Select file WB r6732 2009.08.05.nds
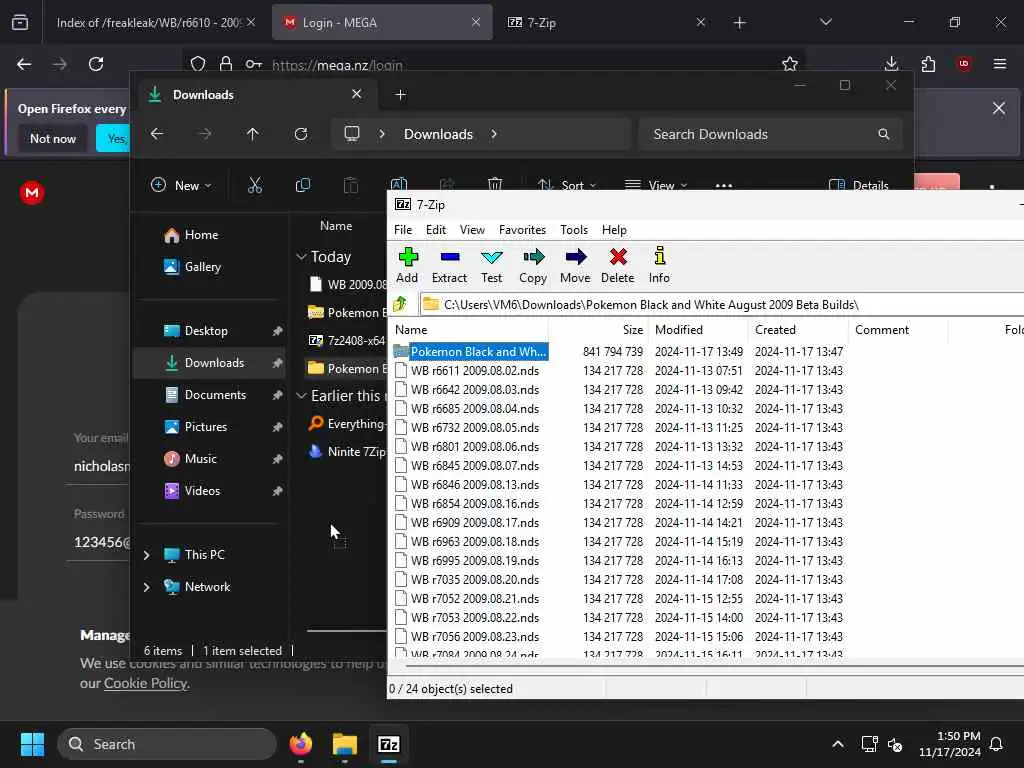1024x768 pixels. (x=475, y=428)
